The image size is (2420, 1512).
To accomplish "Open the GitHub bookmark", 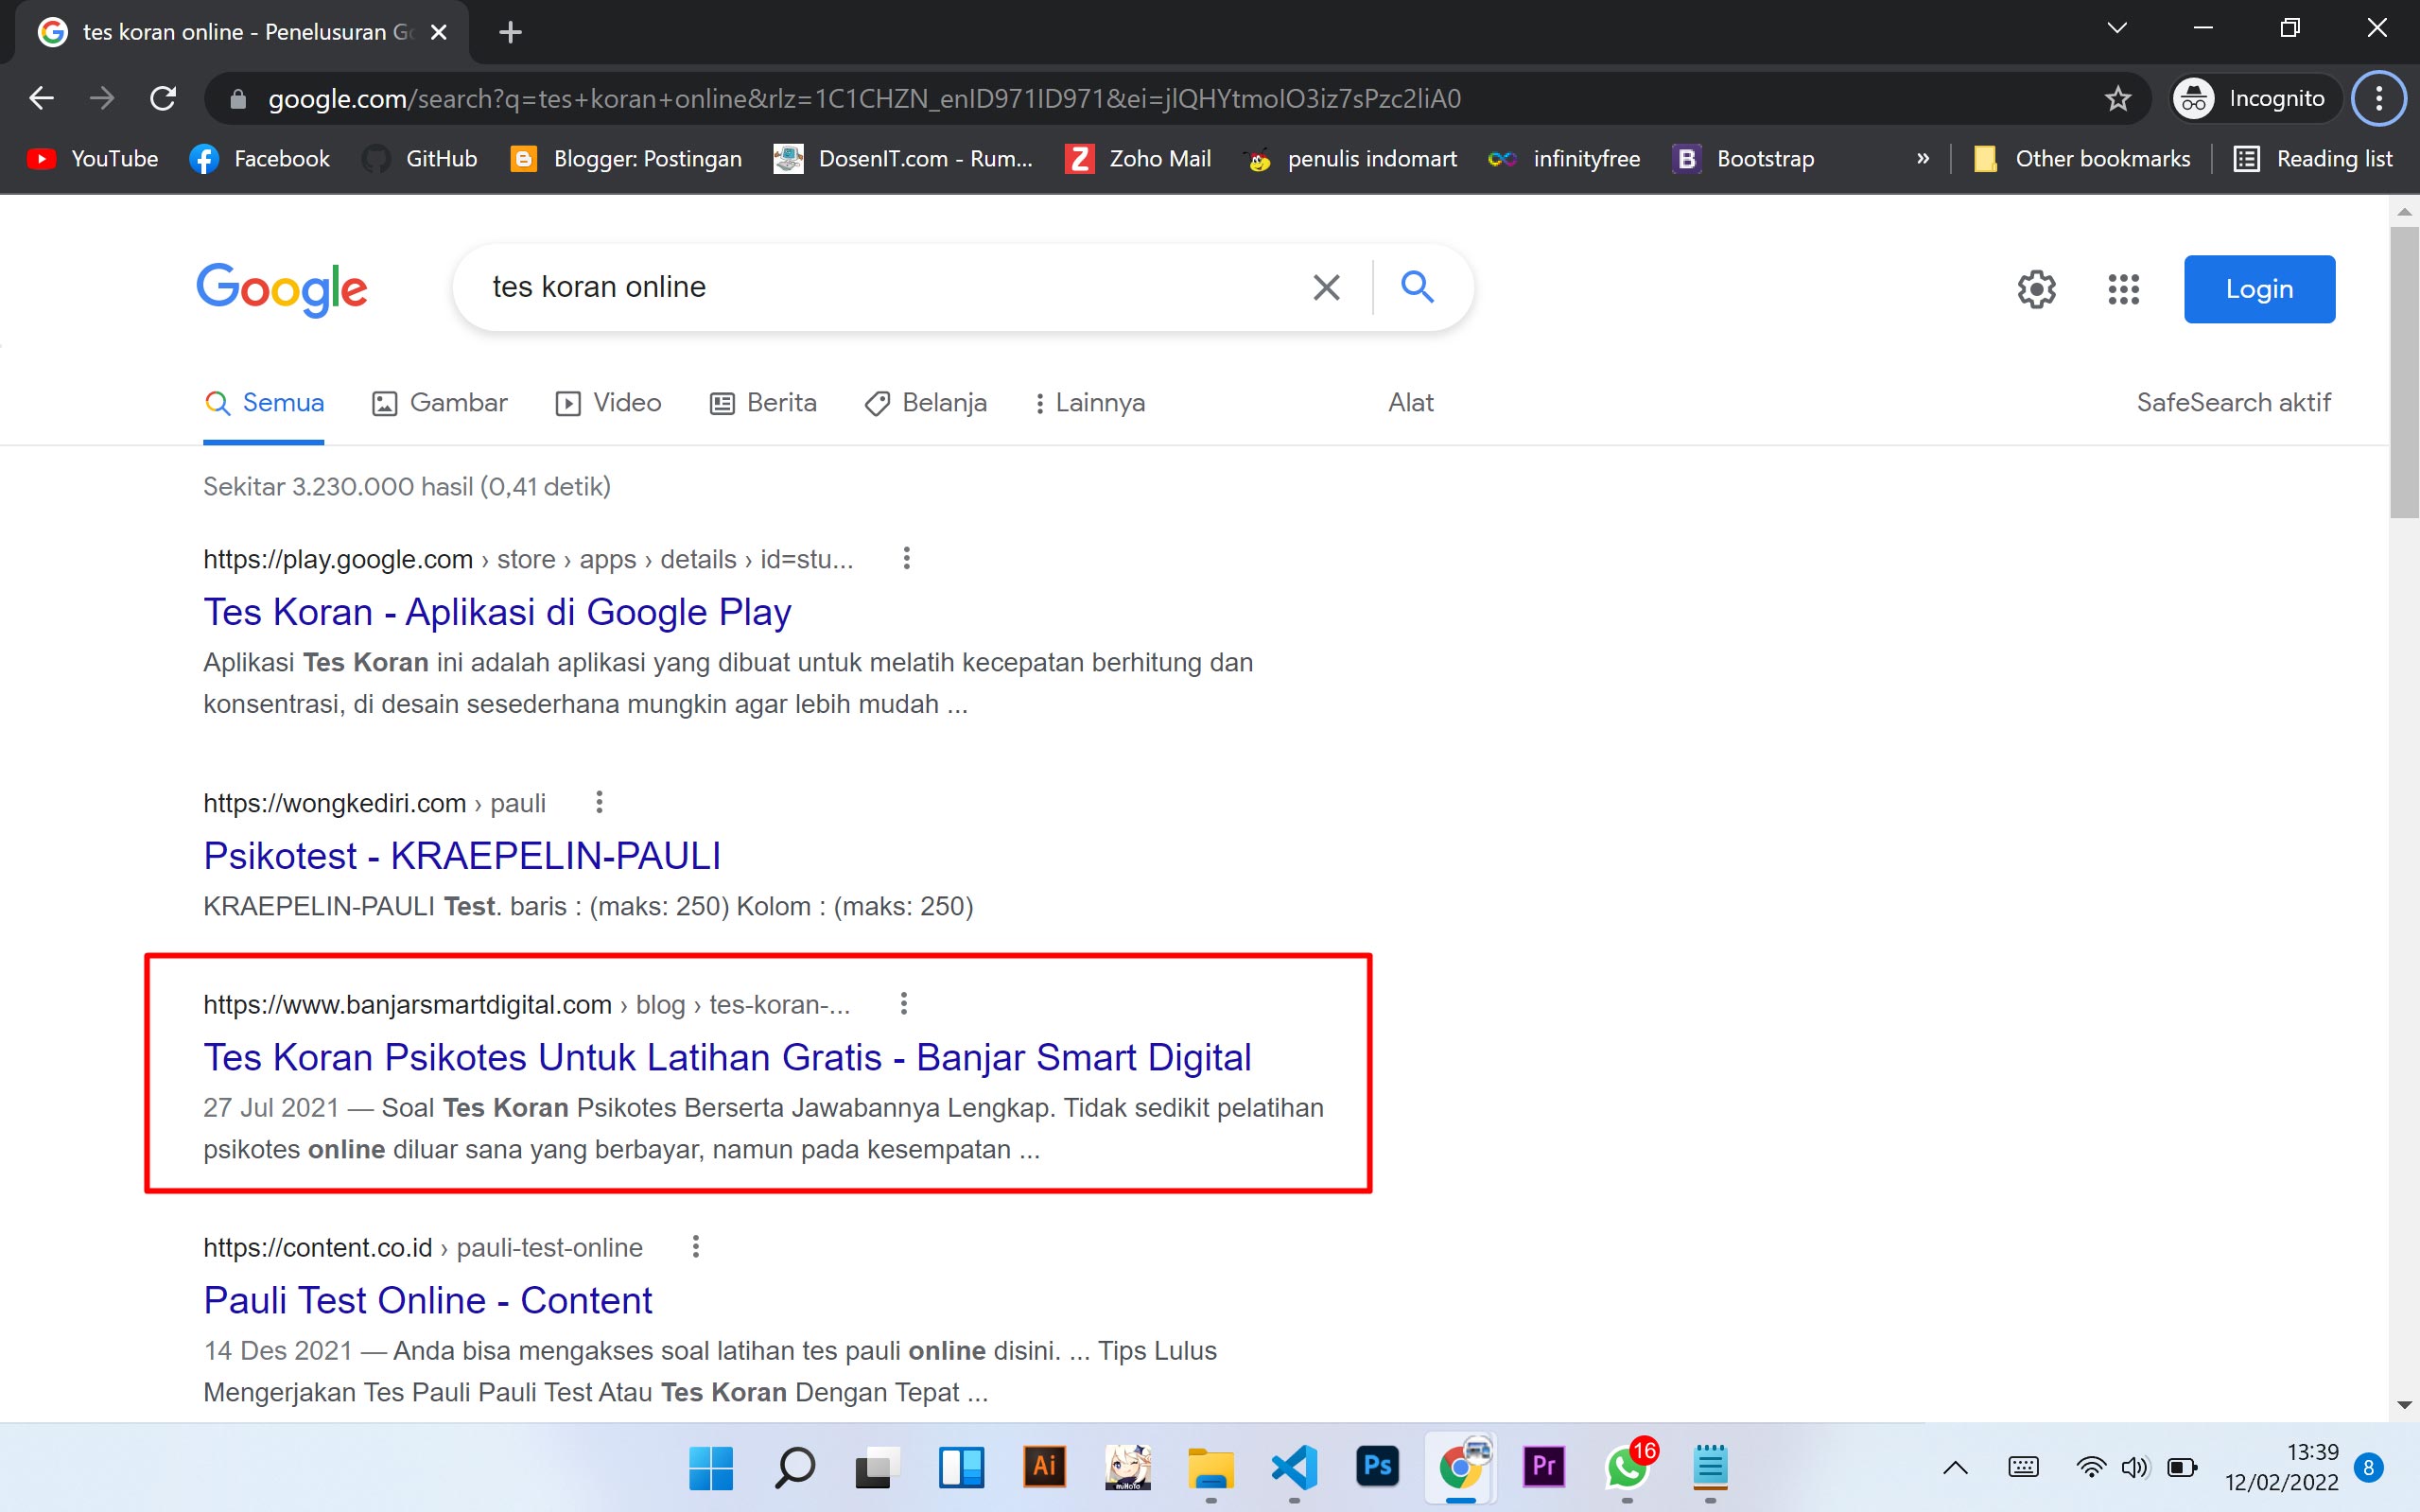I will [x=420, y=158].
